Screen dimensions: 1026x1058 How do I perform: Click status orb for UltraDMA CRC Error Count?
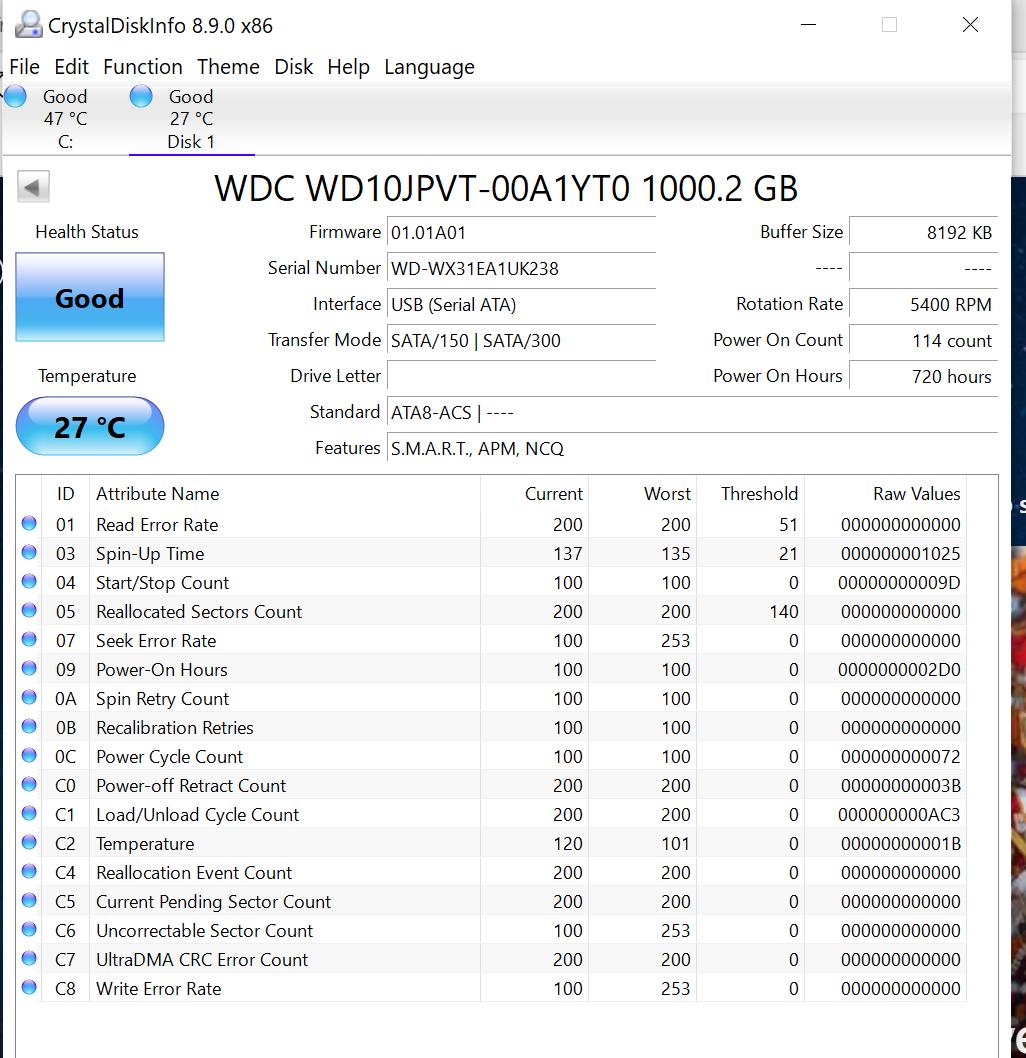click(29, 959)
